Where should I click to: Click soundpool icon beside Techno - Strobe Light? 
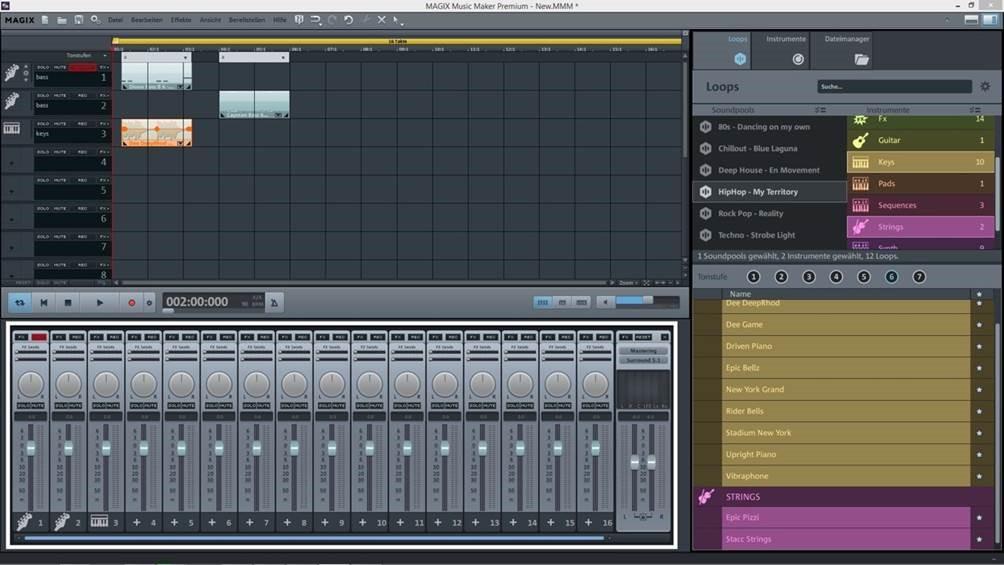click(x=705, y=235)
